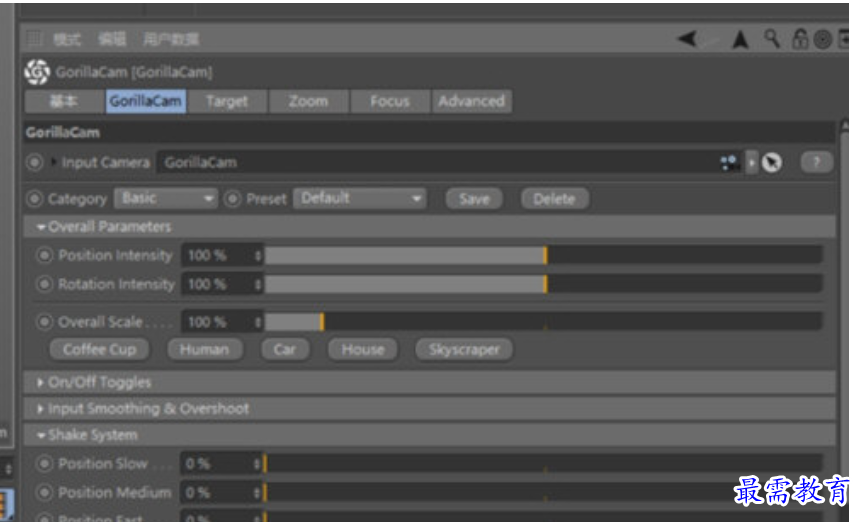
Task: Switch to the Zoom tab
Action: point(309,101)
